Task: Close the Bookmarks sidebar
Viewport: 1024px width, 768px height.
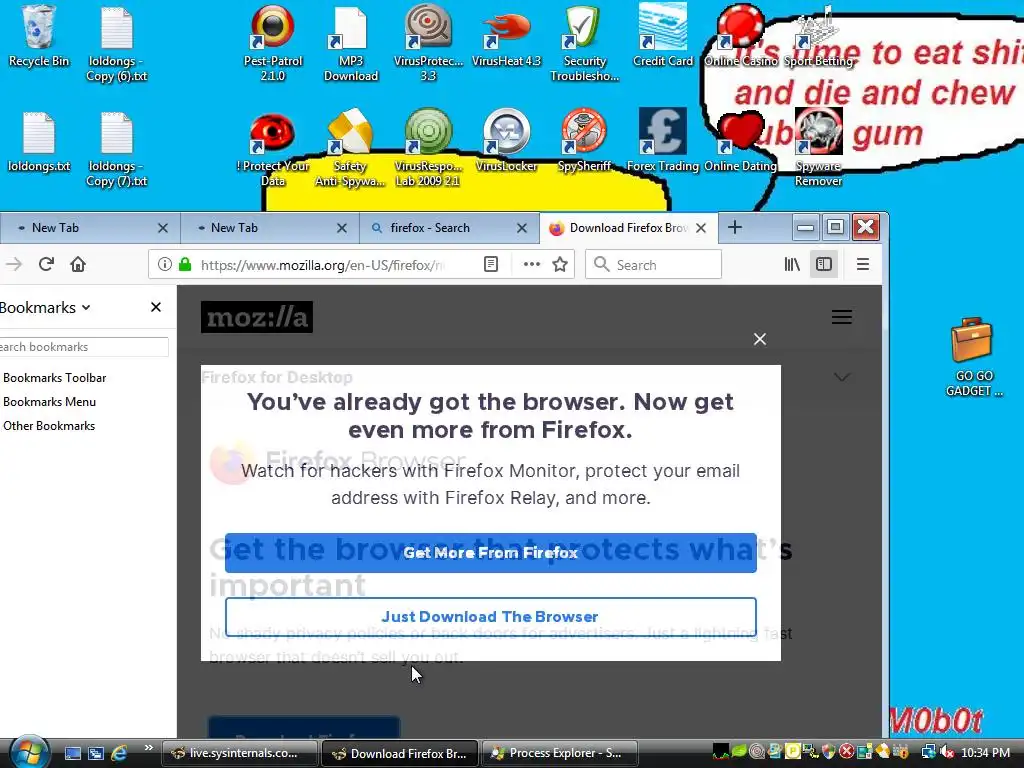Action: coord(155,307)
